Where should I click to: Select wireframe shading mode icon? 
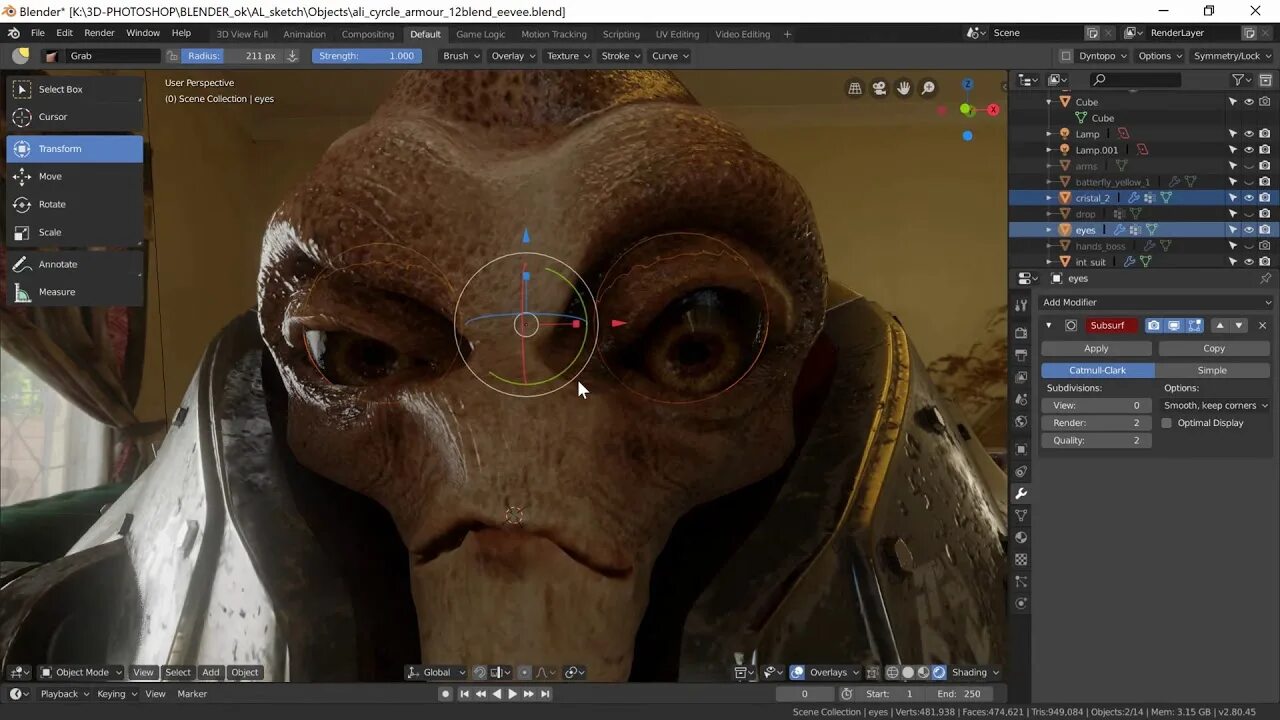pyautogui.click(x=893, y=672)
